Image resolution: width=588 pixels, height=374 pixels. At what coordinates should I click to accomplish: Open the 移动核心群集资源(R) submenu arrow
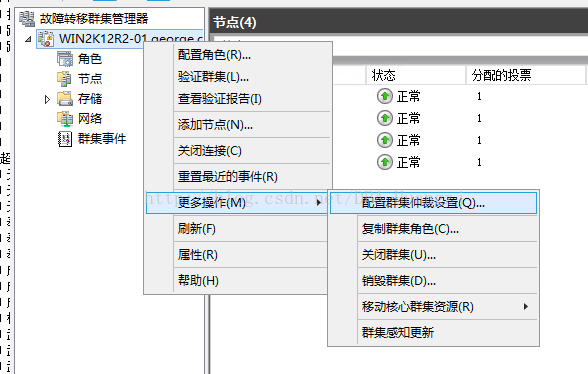click(526, 306)
